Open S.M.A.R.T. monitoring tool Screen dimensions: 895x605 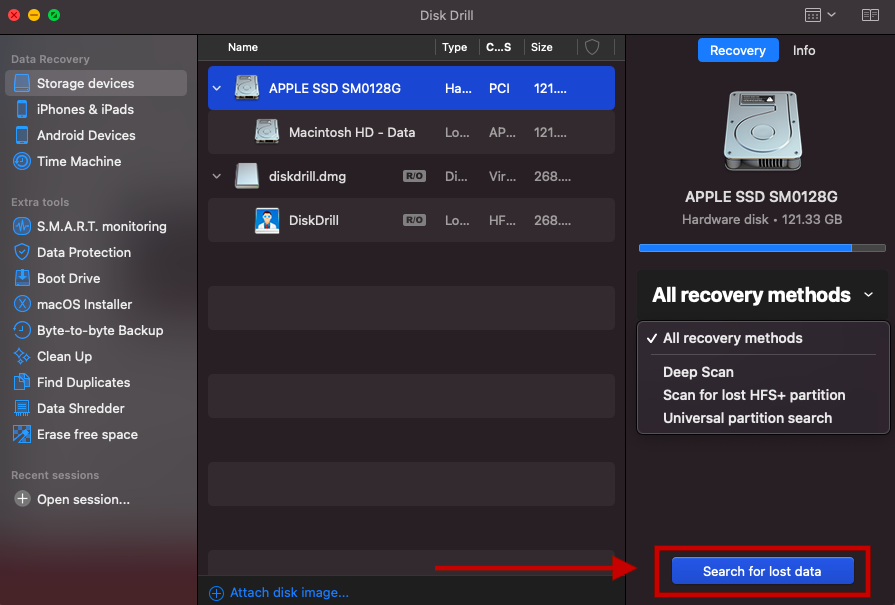102,227
